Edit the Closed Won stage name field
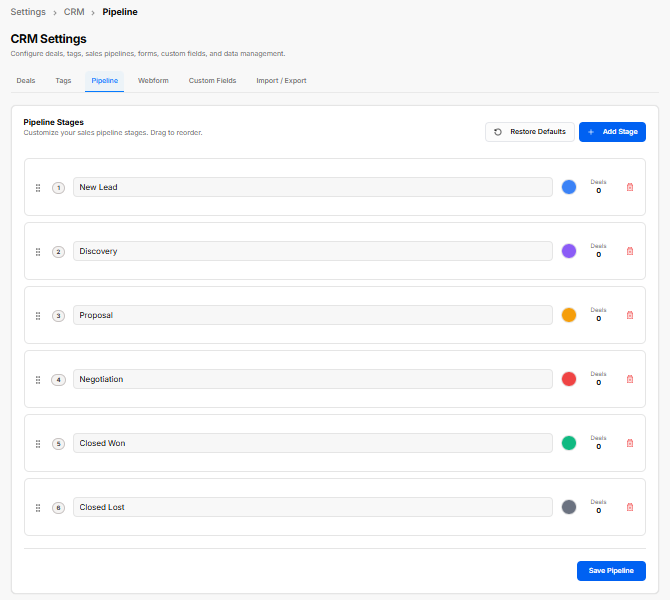 [313, 443]
